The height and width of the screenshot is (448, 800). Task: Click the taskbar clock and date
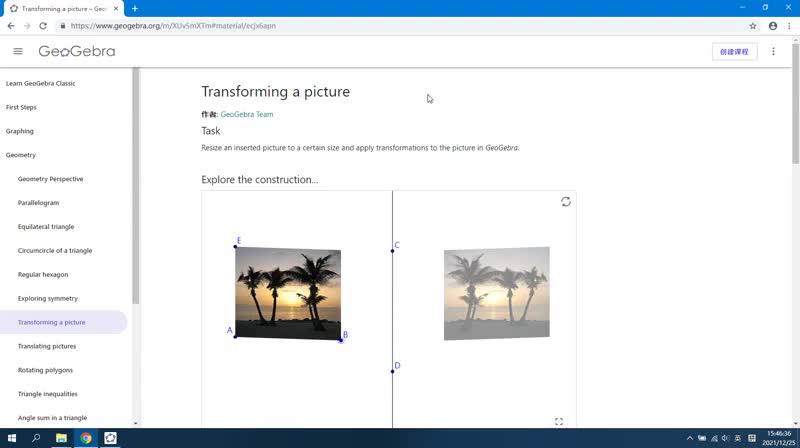(x=779, y=438)
